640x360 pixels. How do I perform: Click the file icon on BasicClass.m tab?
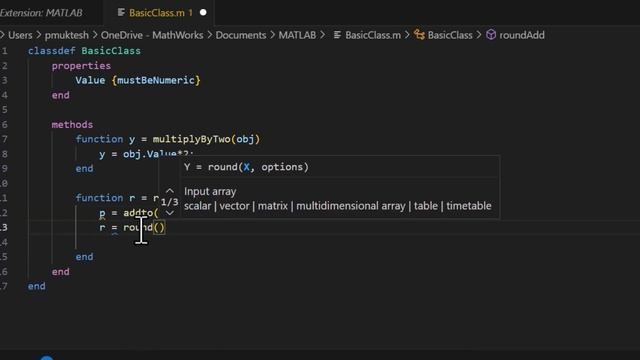pos(121,13)
